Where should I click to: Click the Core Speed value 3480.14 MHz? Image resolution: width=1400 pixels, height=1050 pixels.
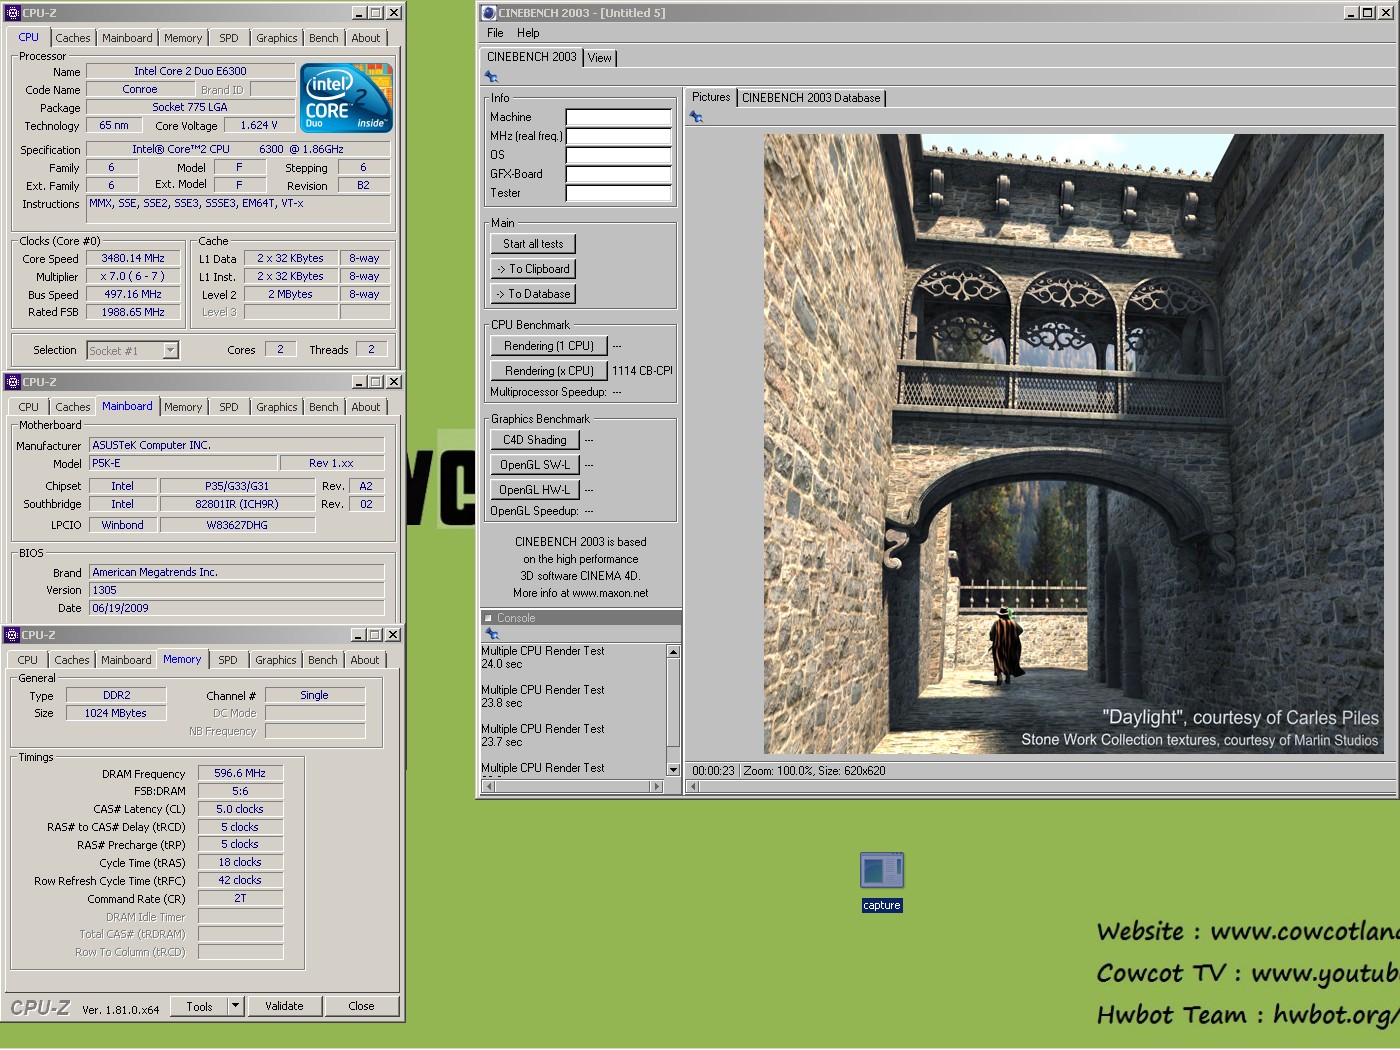133,258
